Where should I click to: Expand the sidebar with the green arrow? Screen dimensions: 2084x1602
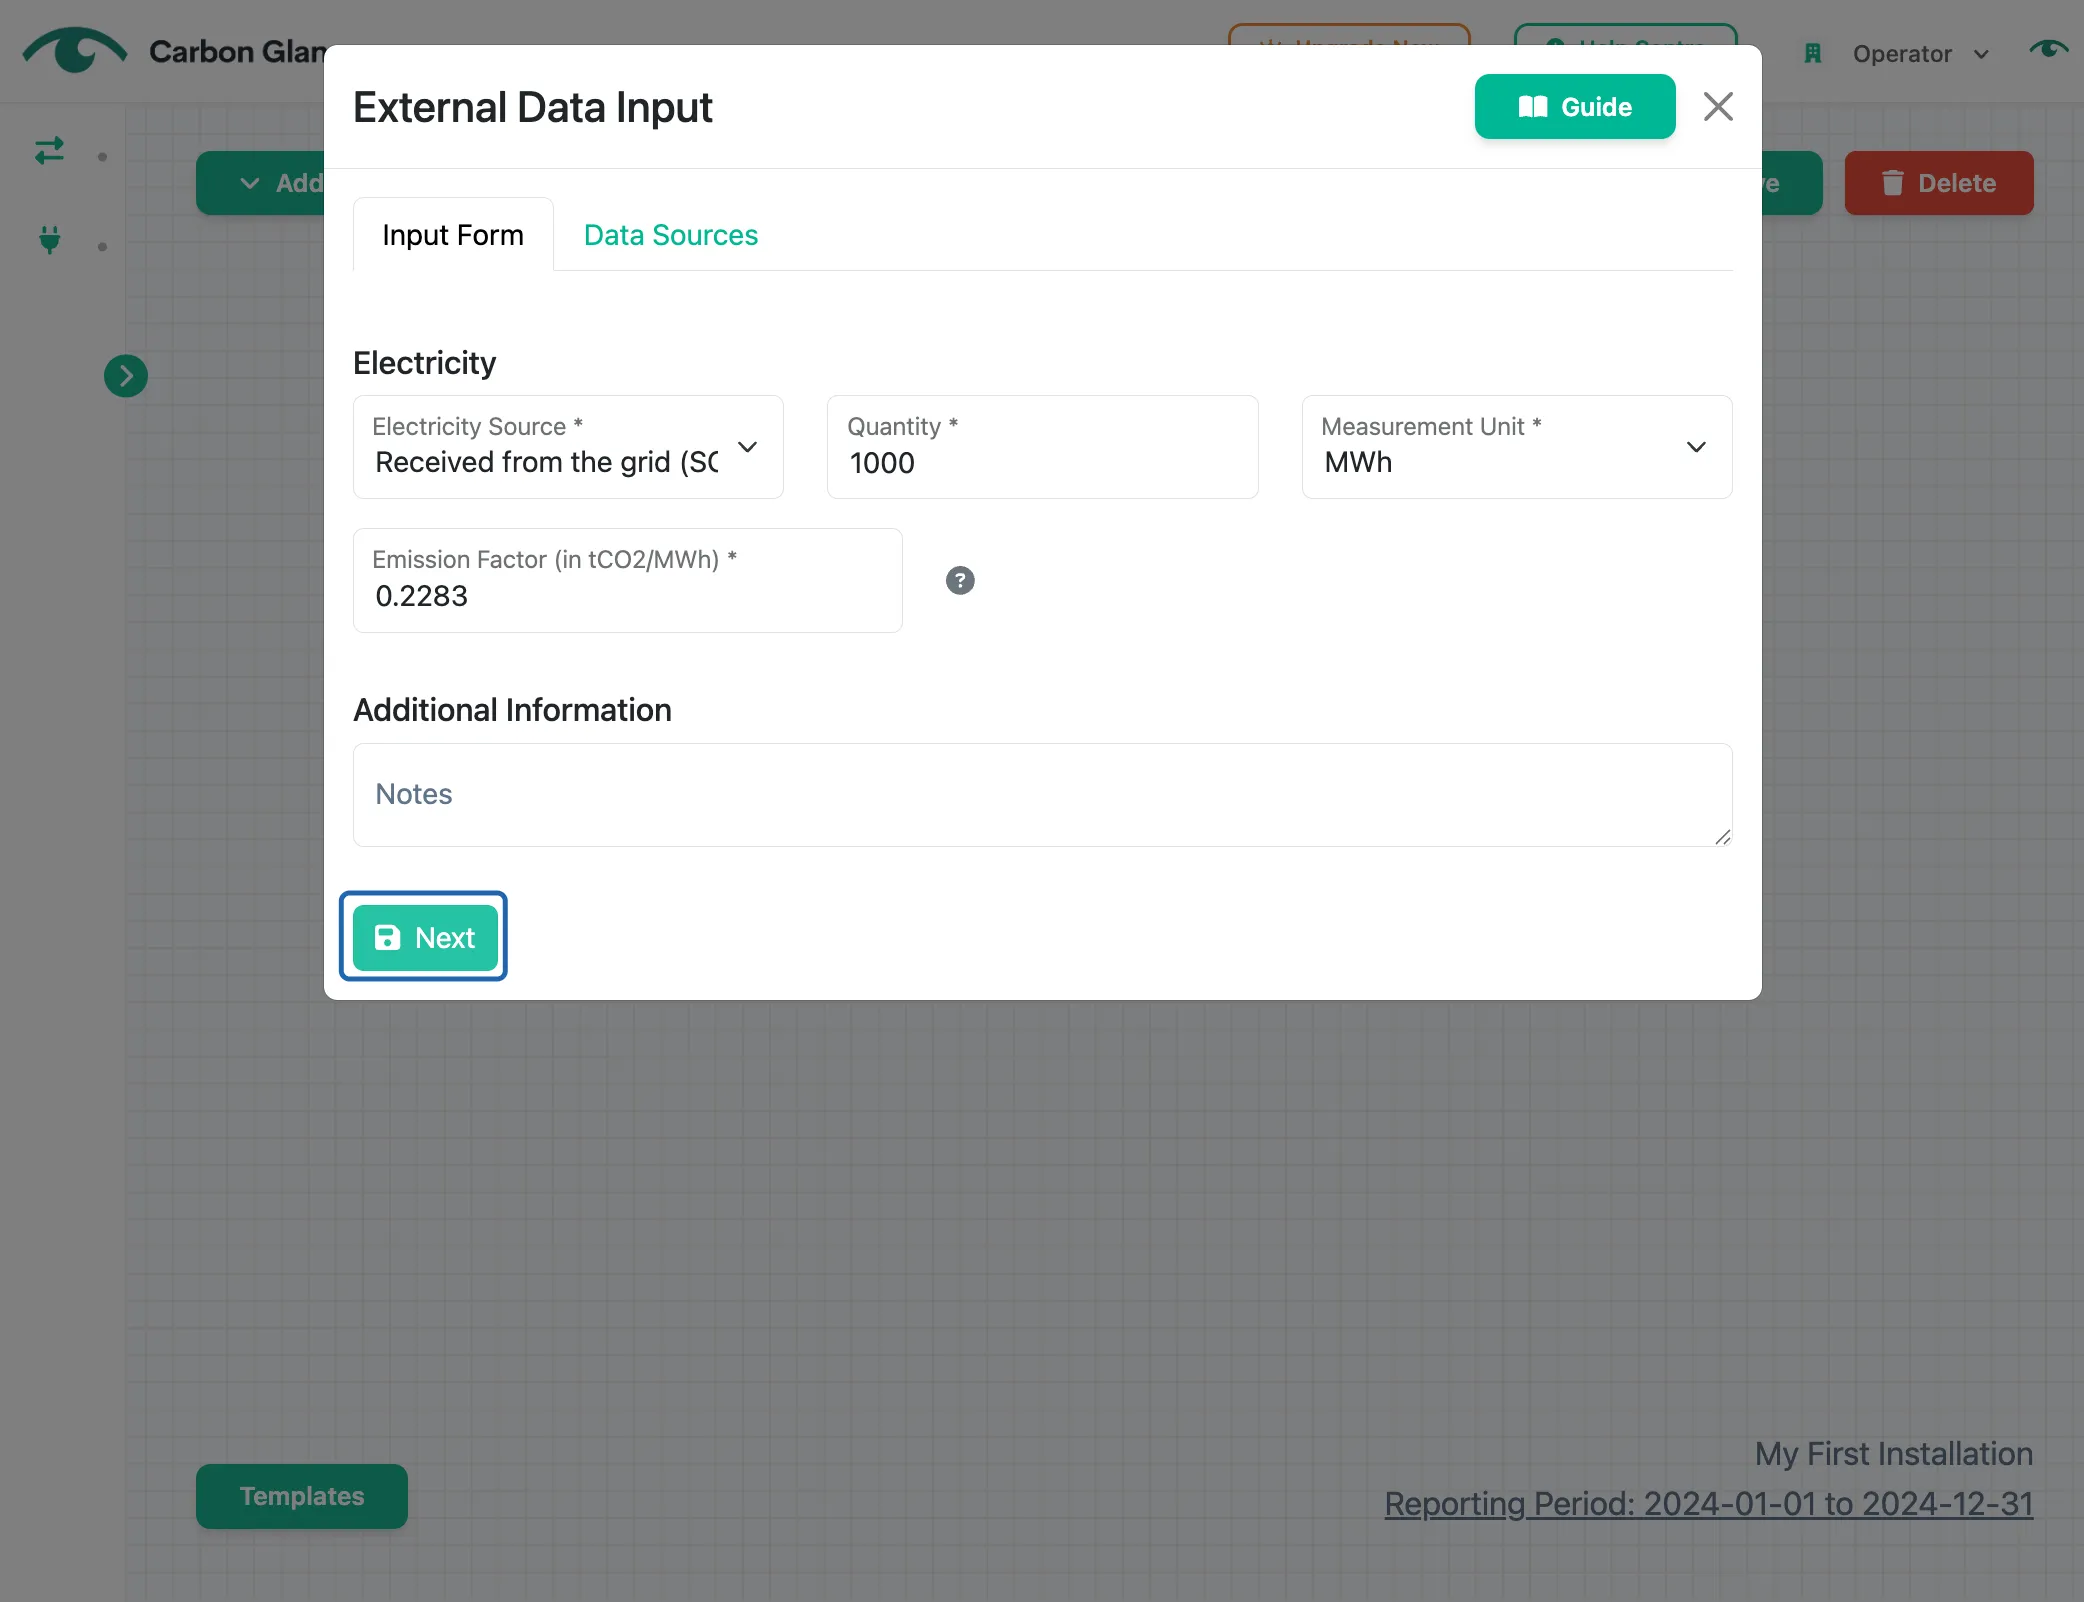tap(126, 376)
